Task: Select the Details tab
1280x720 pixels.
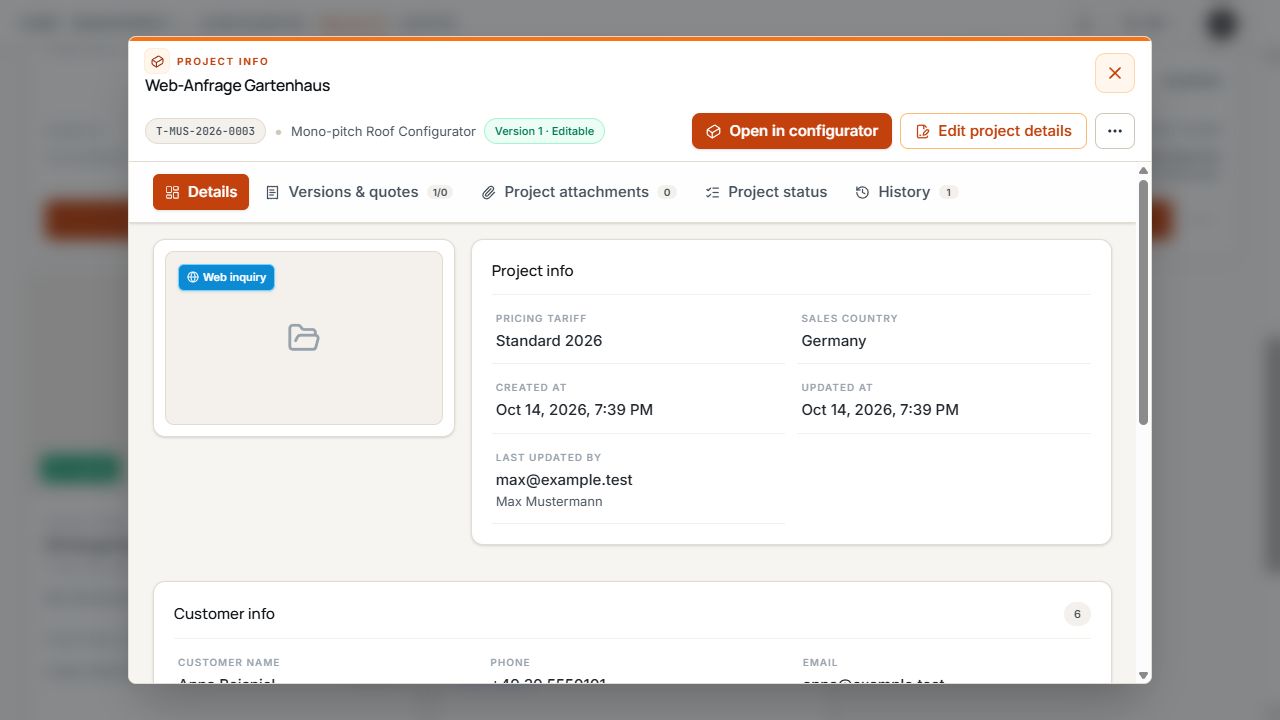Action: [201, 192]
